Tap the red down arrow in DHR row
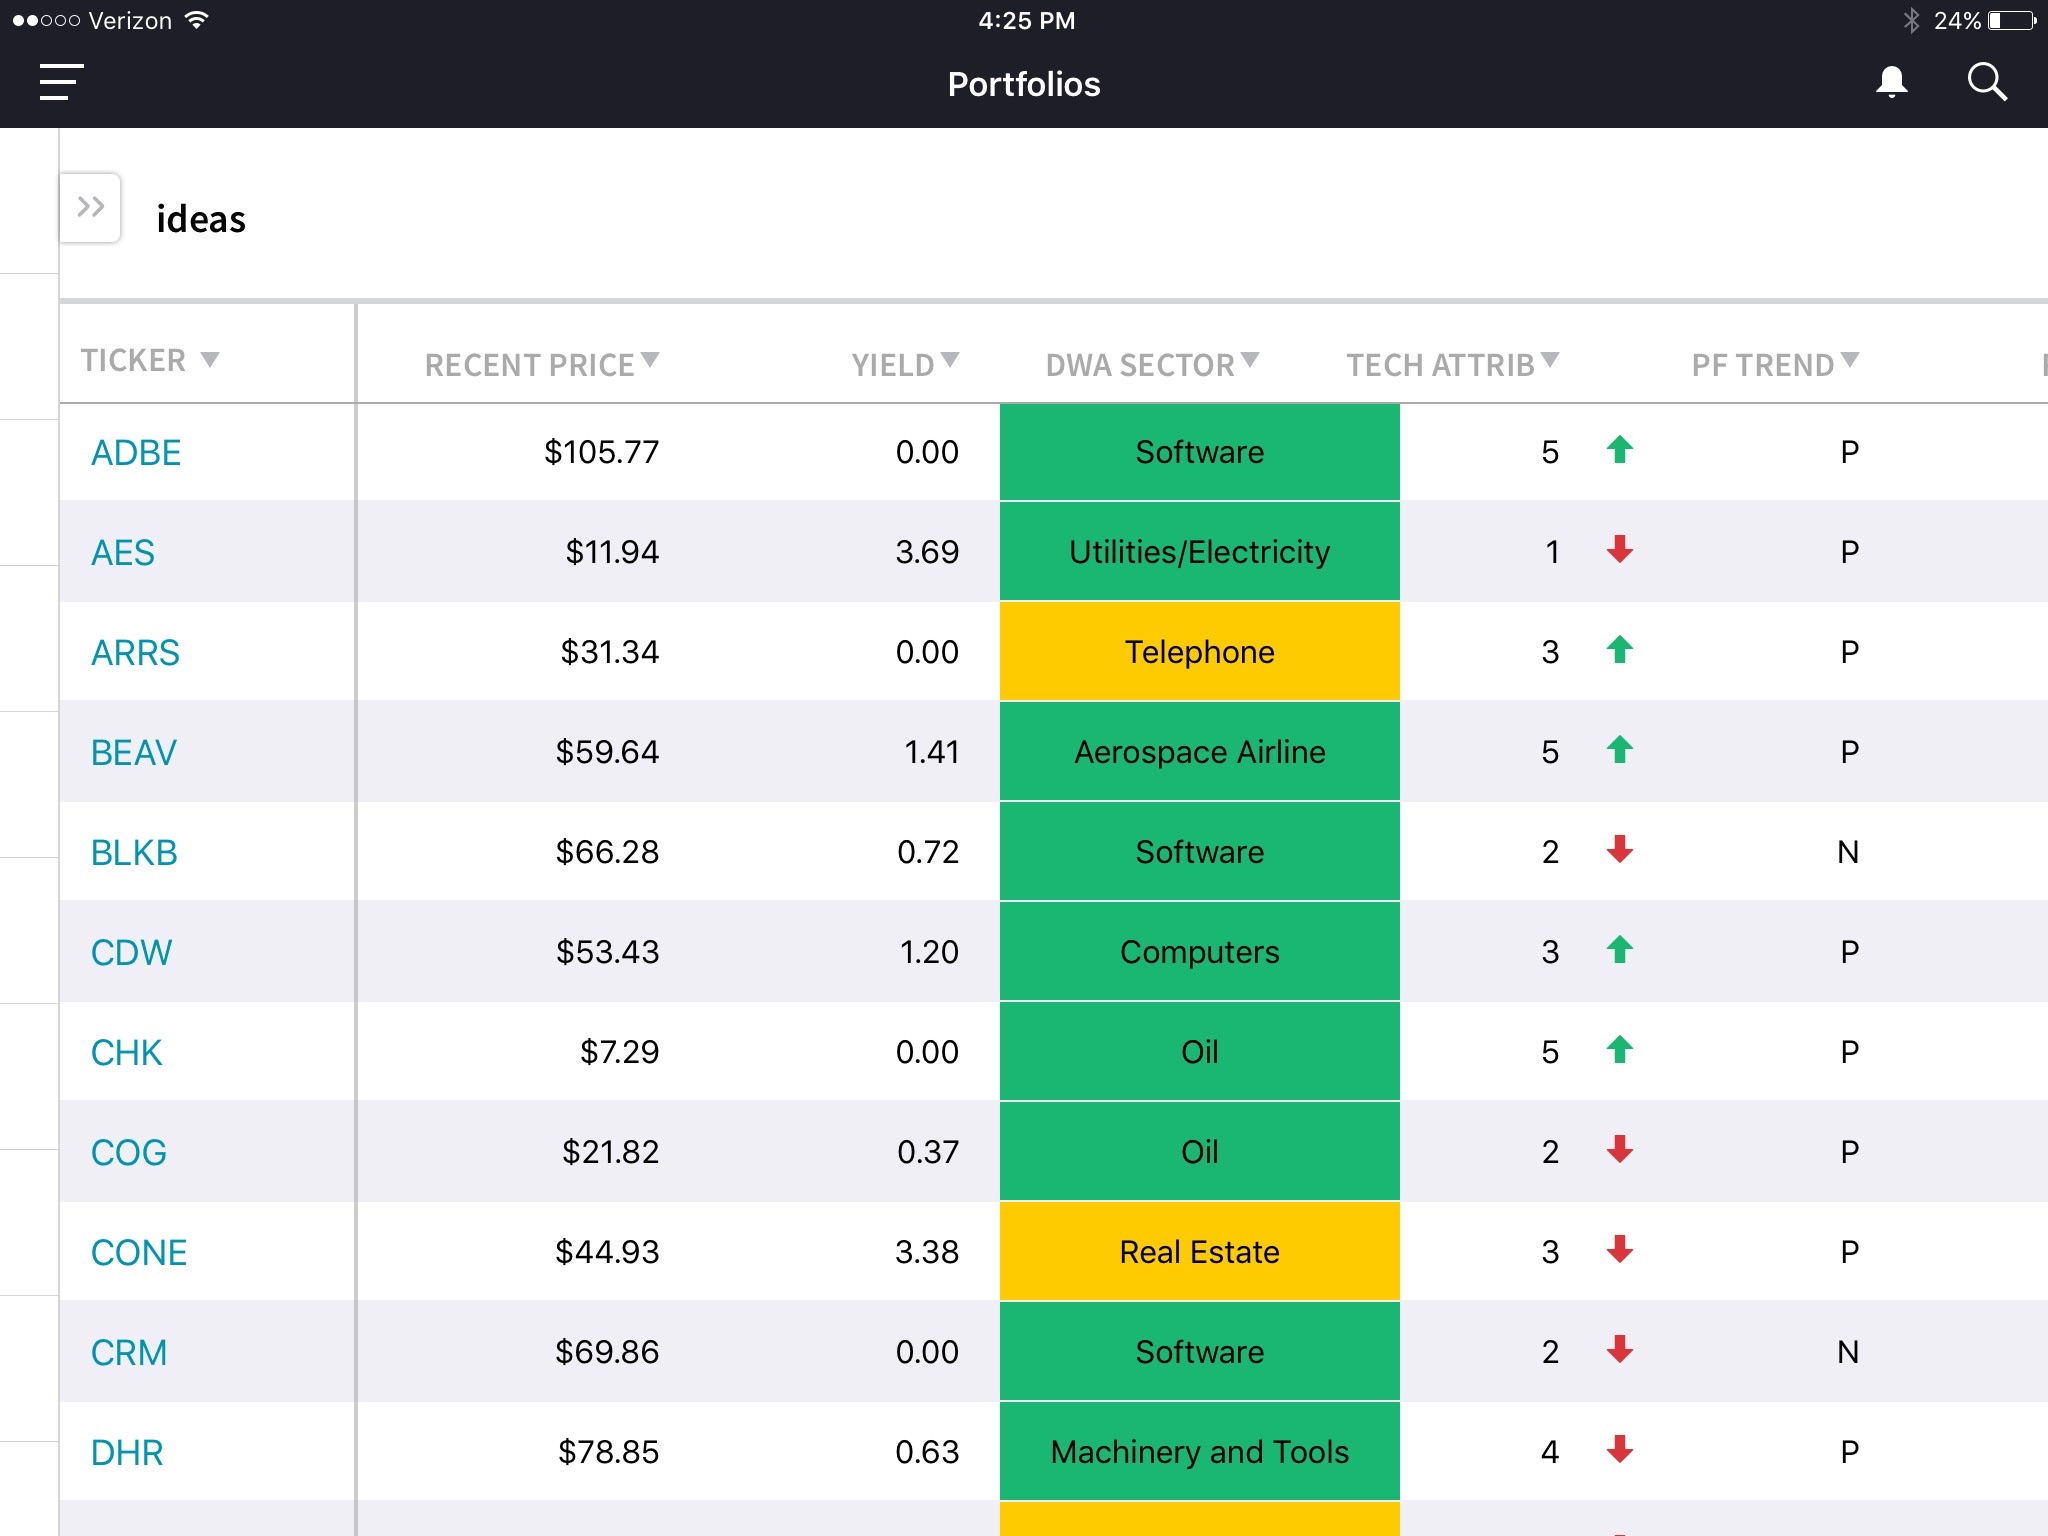The image size is (2048, 1536). coord(1620,1449)
